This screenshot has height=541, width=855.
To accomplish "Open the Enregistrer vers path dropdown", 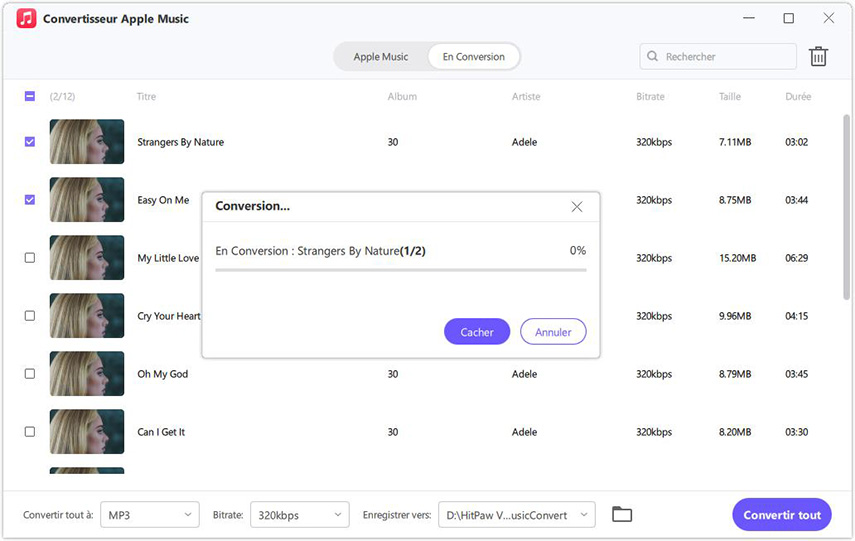I will [517, 515].
